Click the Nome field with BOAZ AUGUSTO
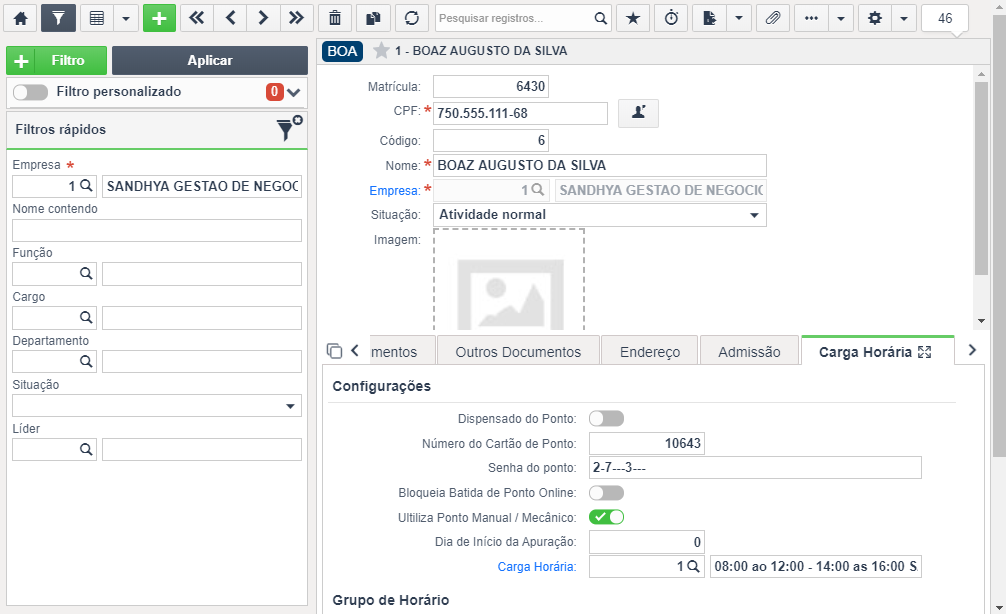Screen dimensions: 1006x614 600,166
